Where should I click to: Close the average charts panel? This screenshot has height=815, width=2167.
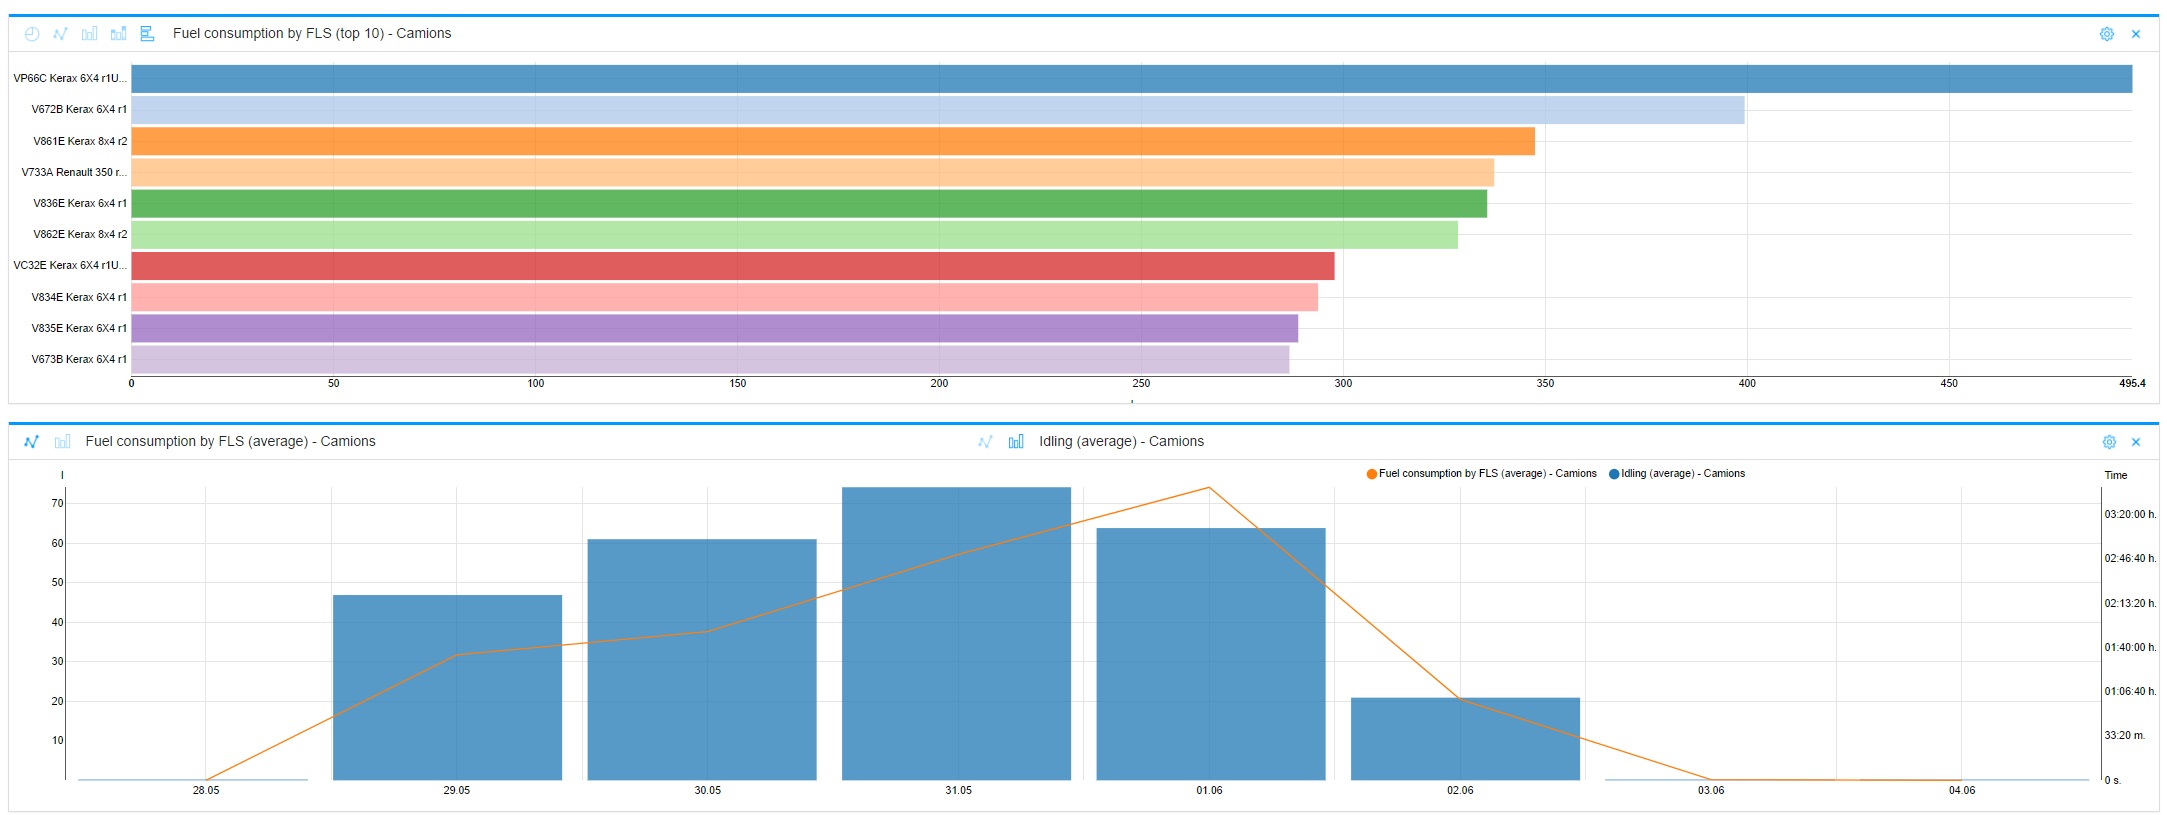pyautogui.click(x=2135, y=442)
